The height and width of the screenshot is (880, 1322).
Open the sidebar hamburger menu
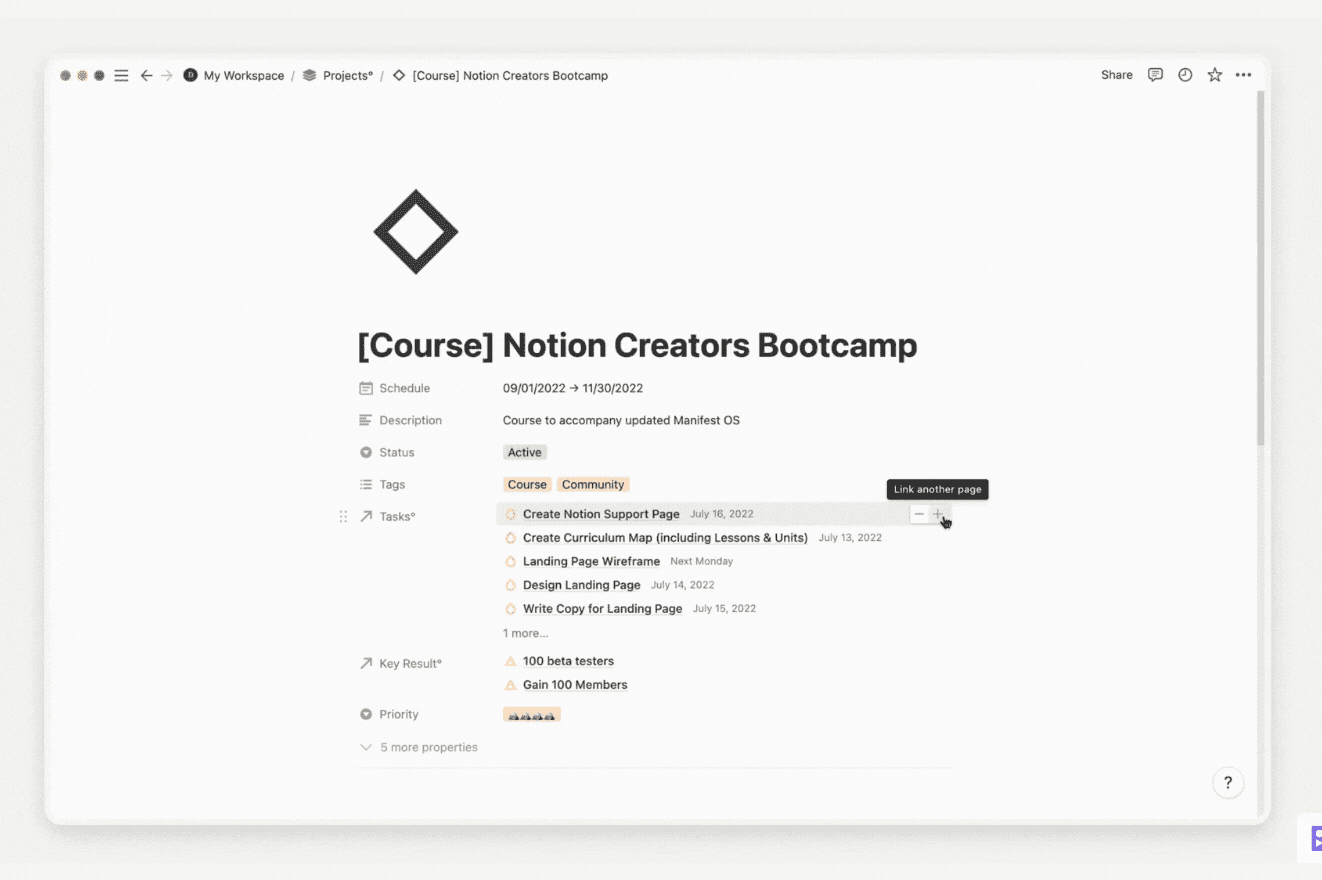[x=121, y=75]
